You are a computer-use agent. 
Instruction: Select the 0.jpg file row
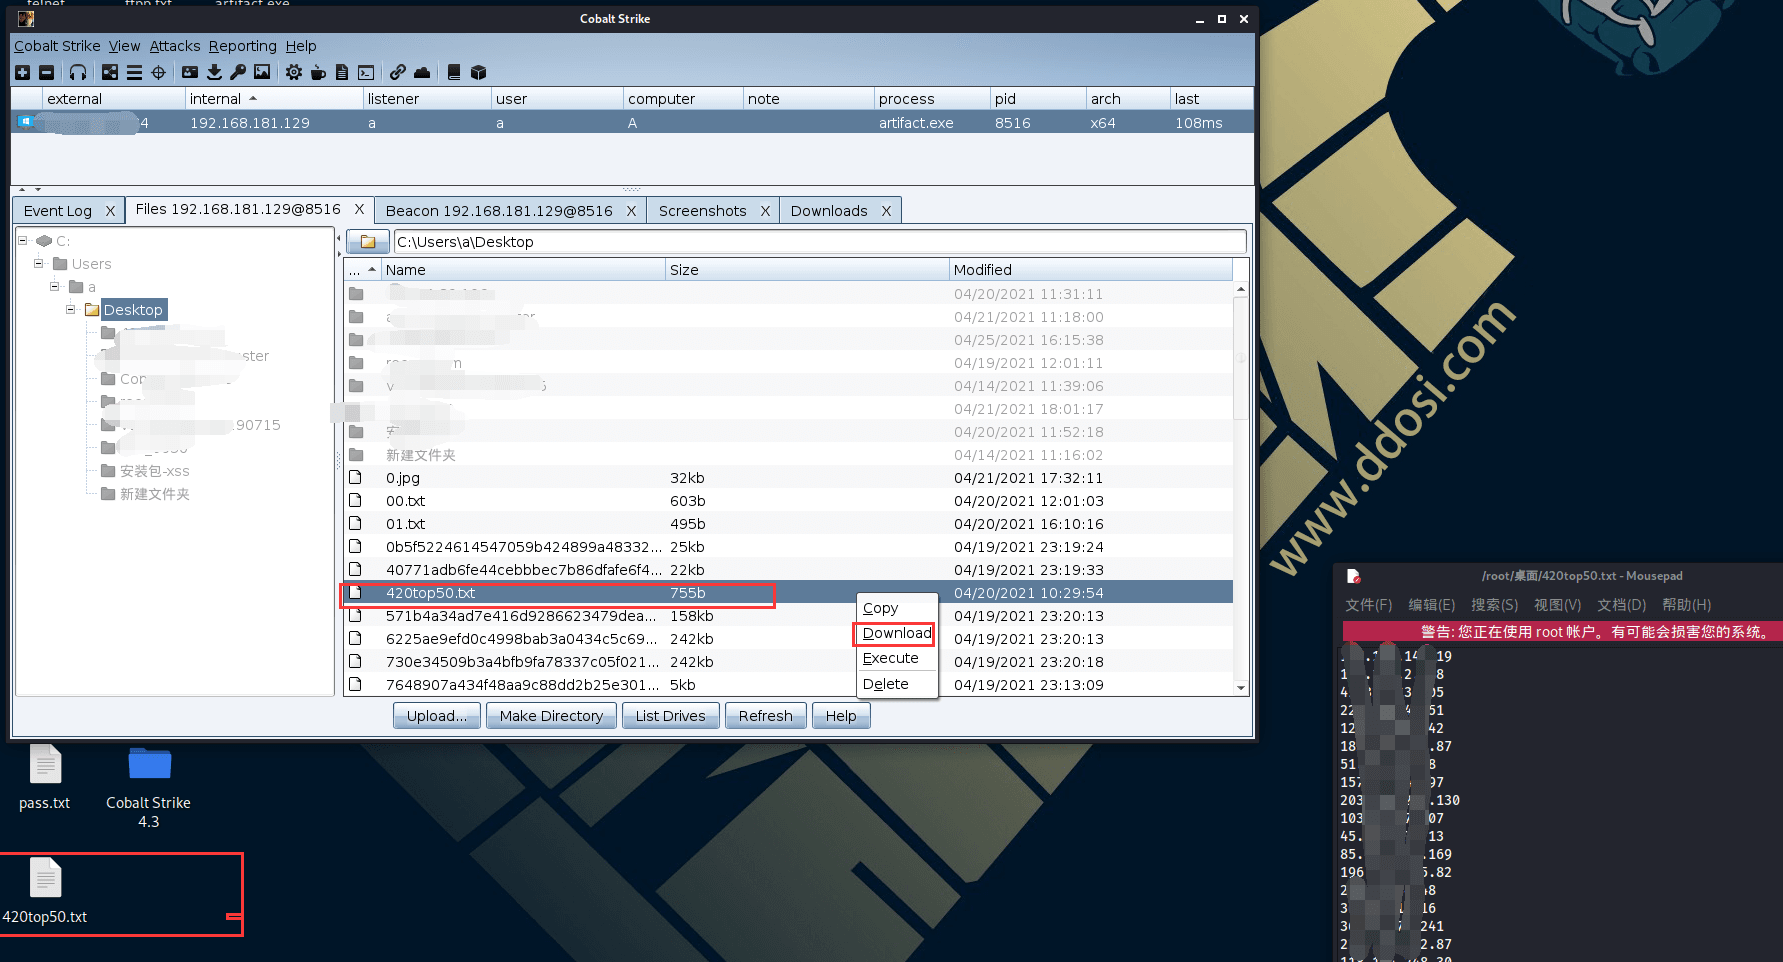(788, 478)
